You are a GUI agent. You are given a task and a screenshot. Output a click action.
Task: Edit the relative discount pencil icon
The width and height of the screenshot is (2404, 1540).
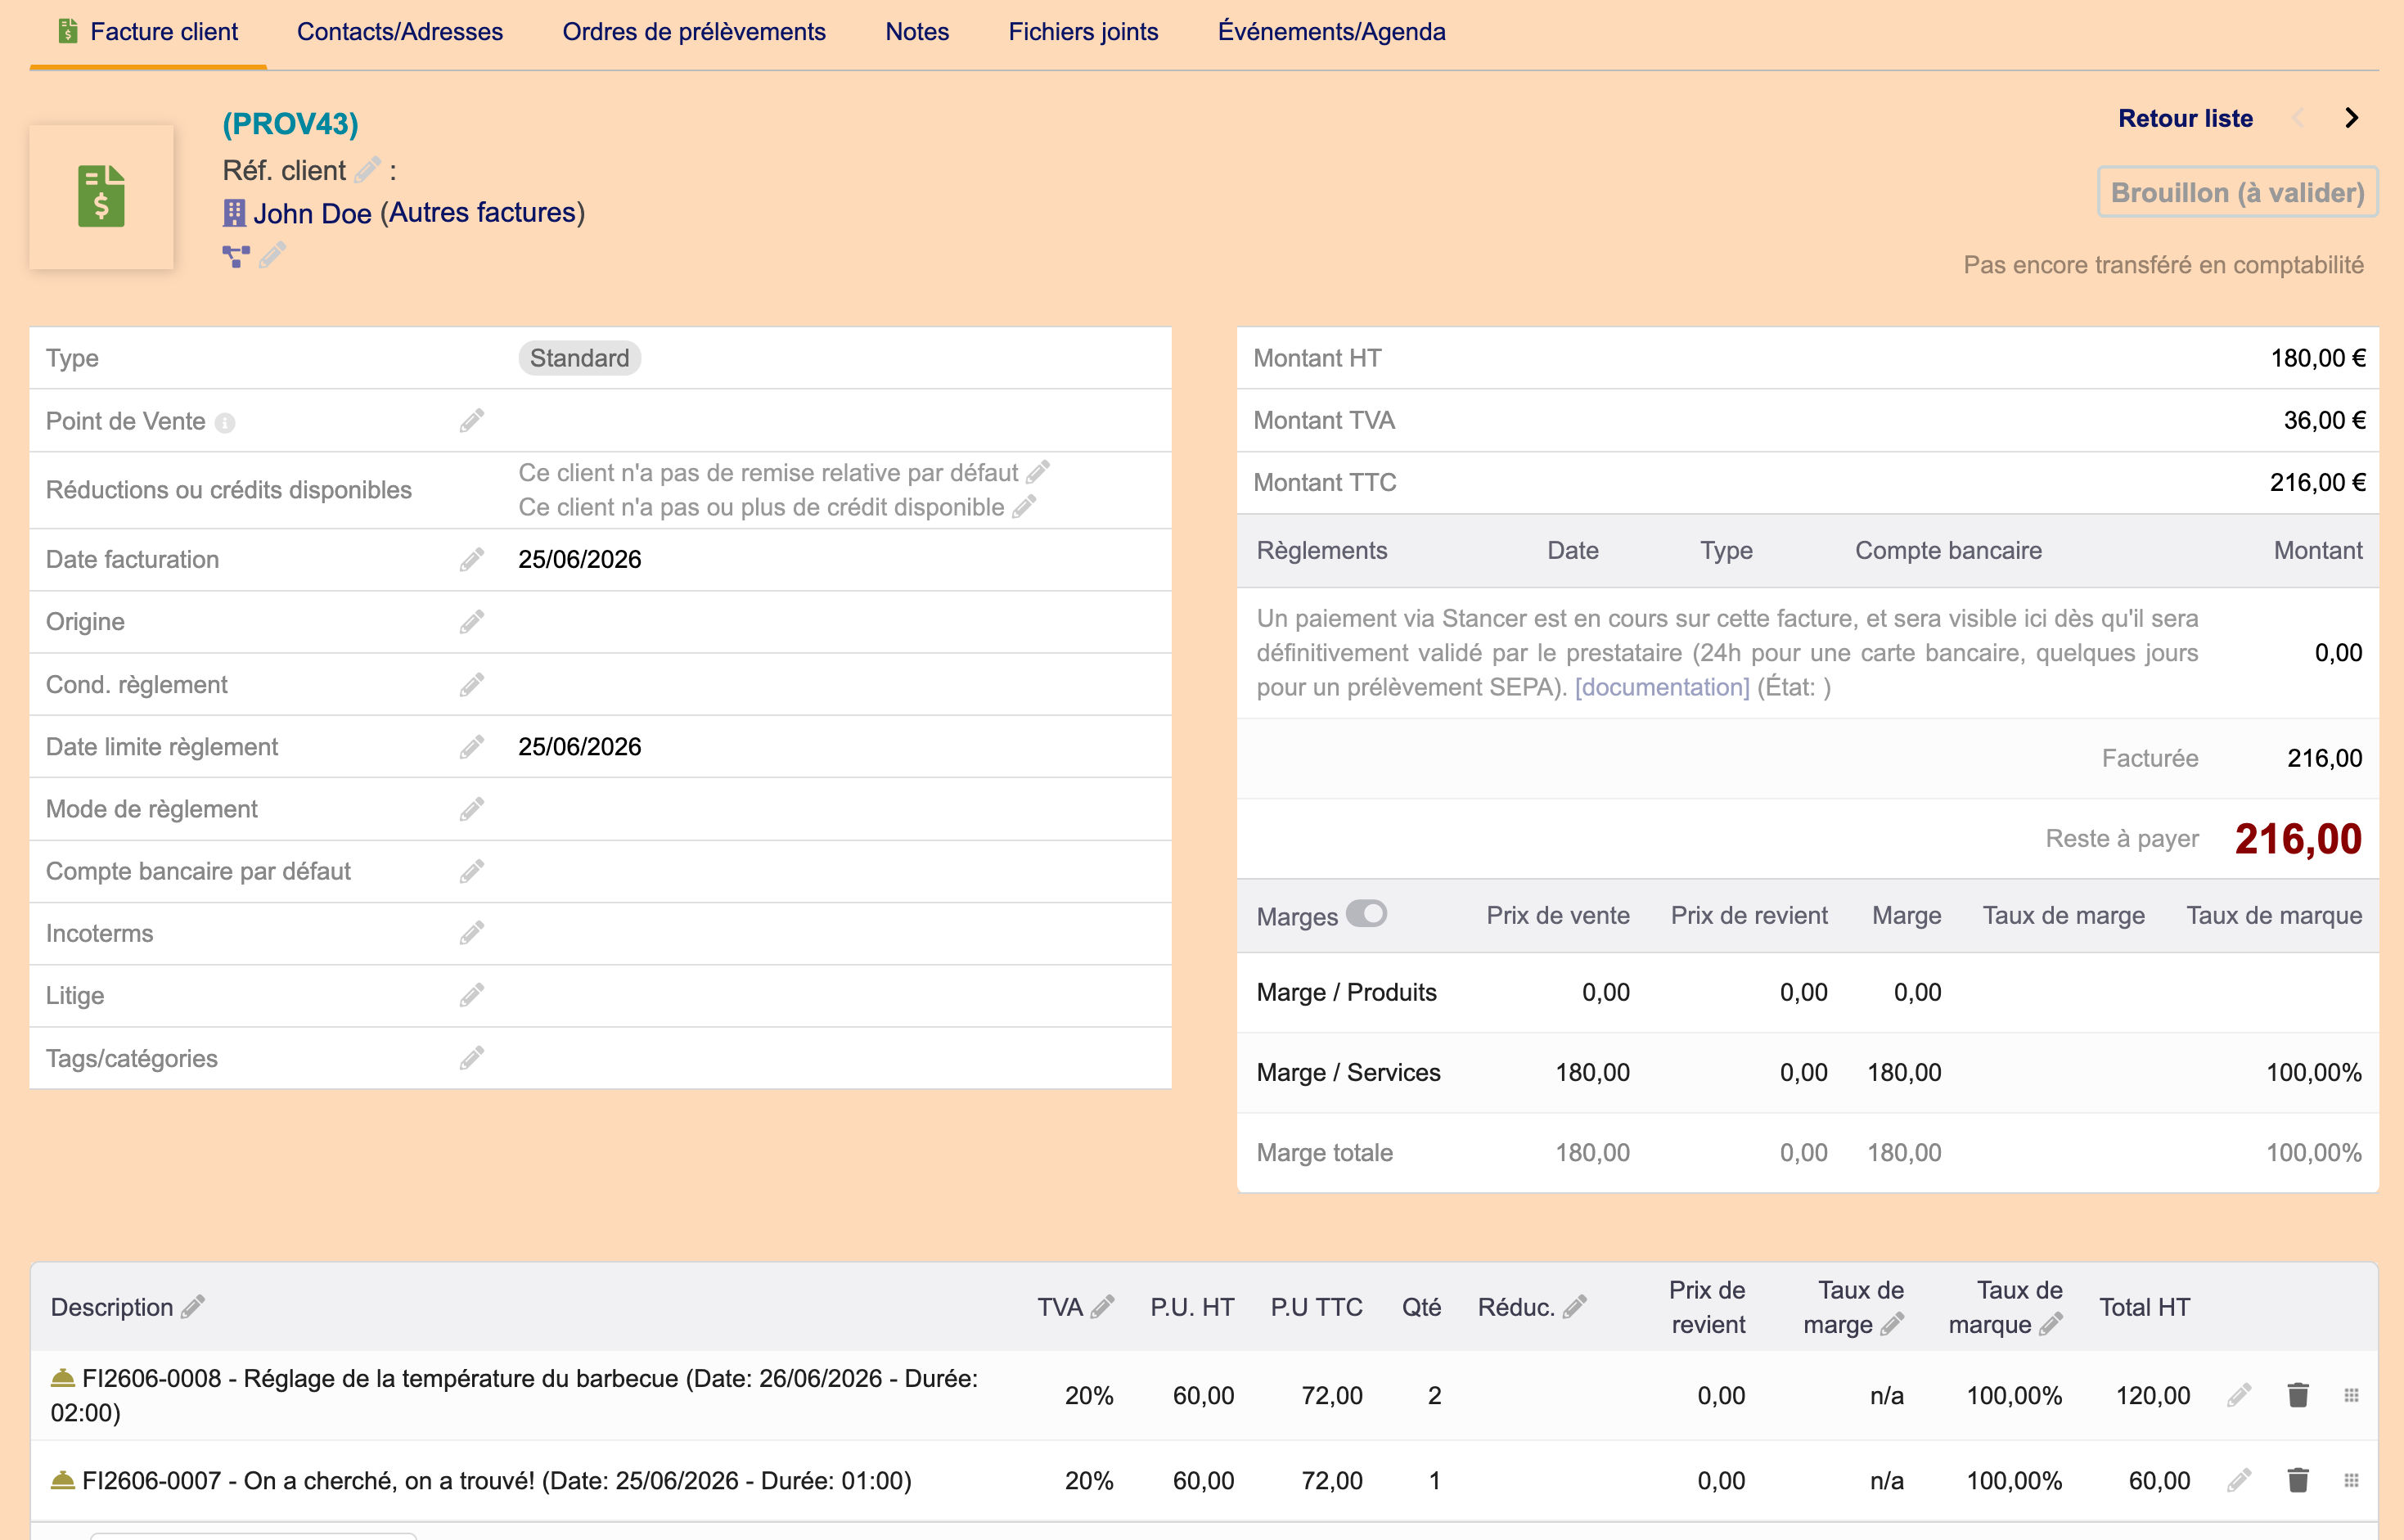[x=1038, y=471]
